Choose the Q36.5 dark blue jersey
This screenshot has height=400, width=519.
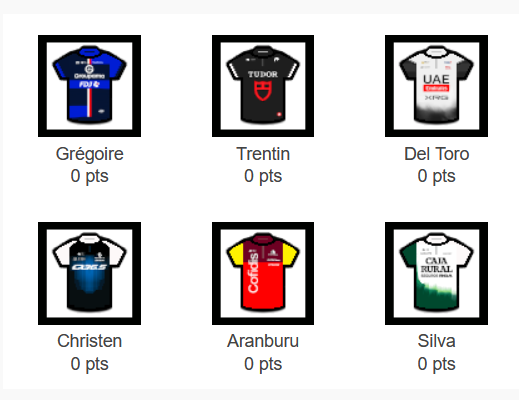coord(89,273)
